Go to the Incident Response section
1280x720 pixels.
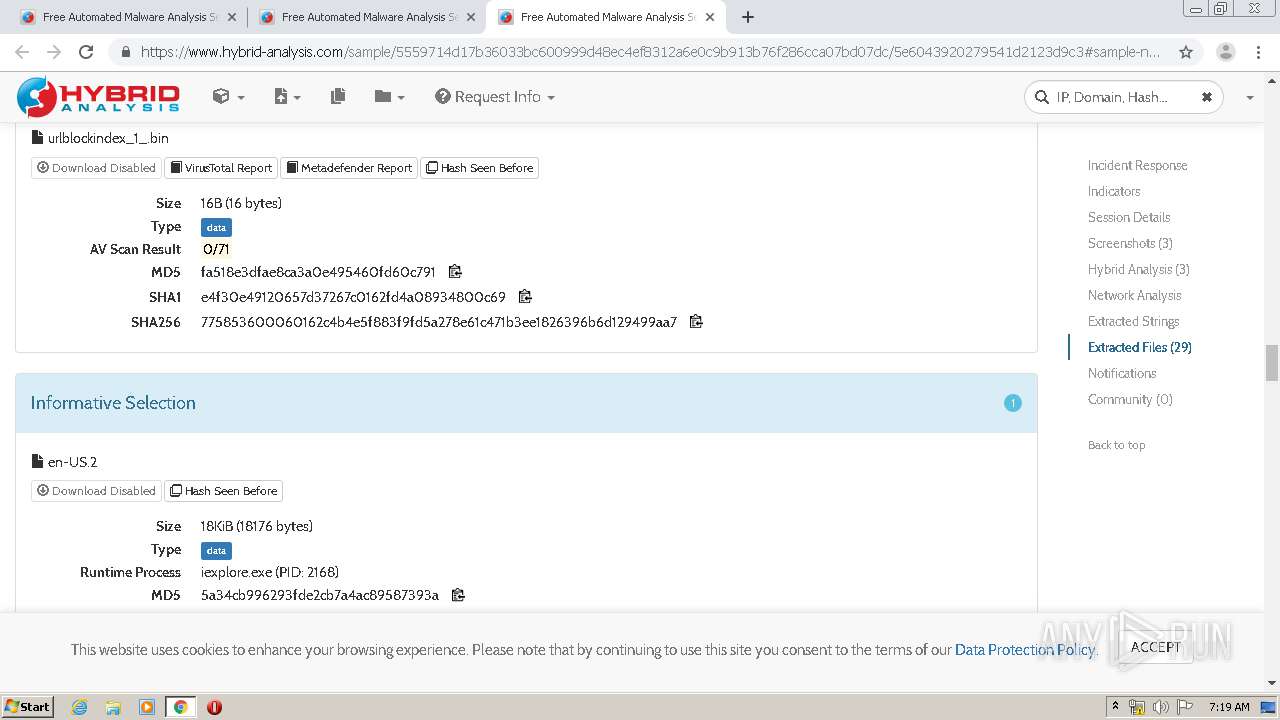click(x=1137, y=165)
